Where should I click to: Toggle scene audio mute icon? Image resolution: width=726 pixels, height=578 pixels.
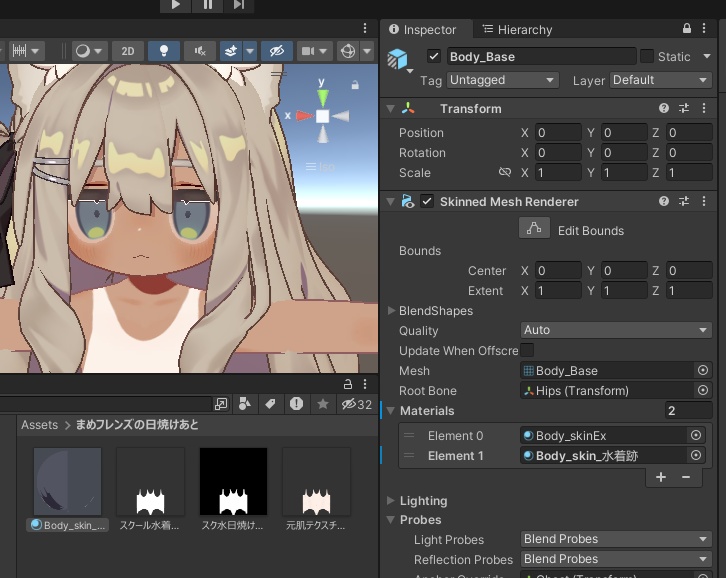[199, 51]
